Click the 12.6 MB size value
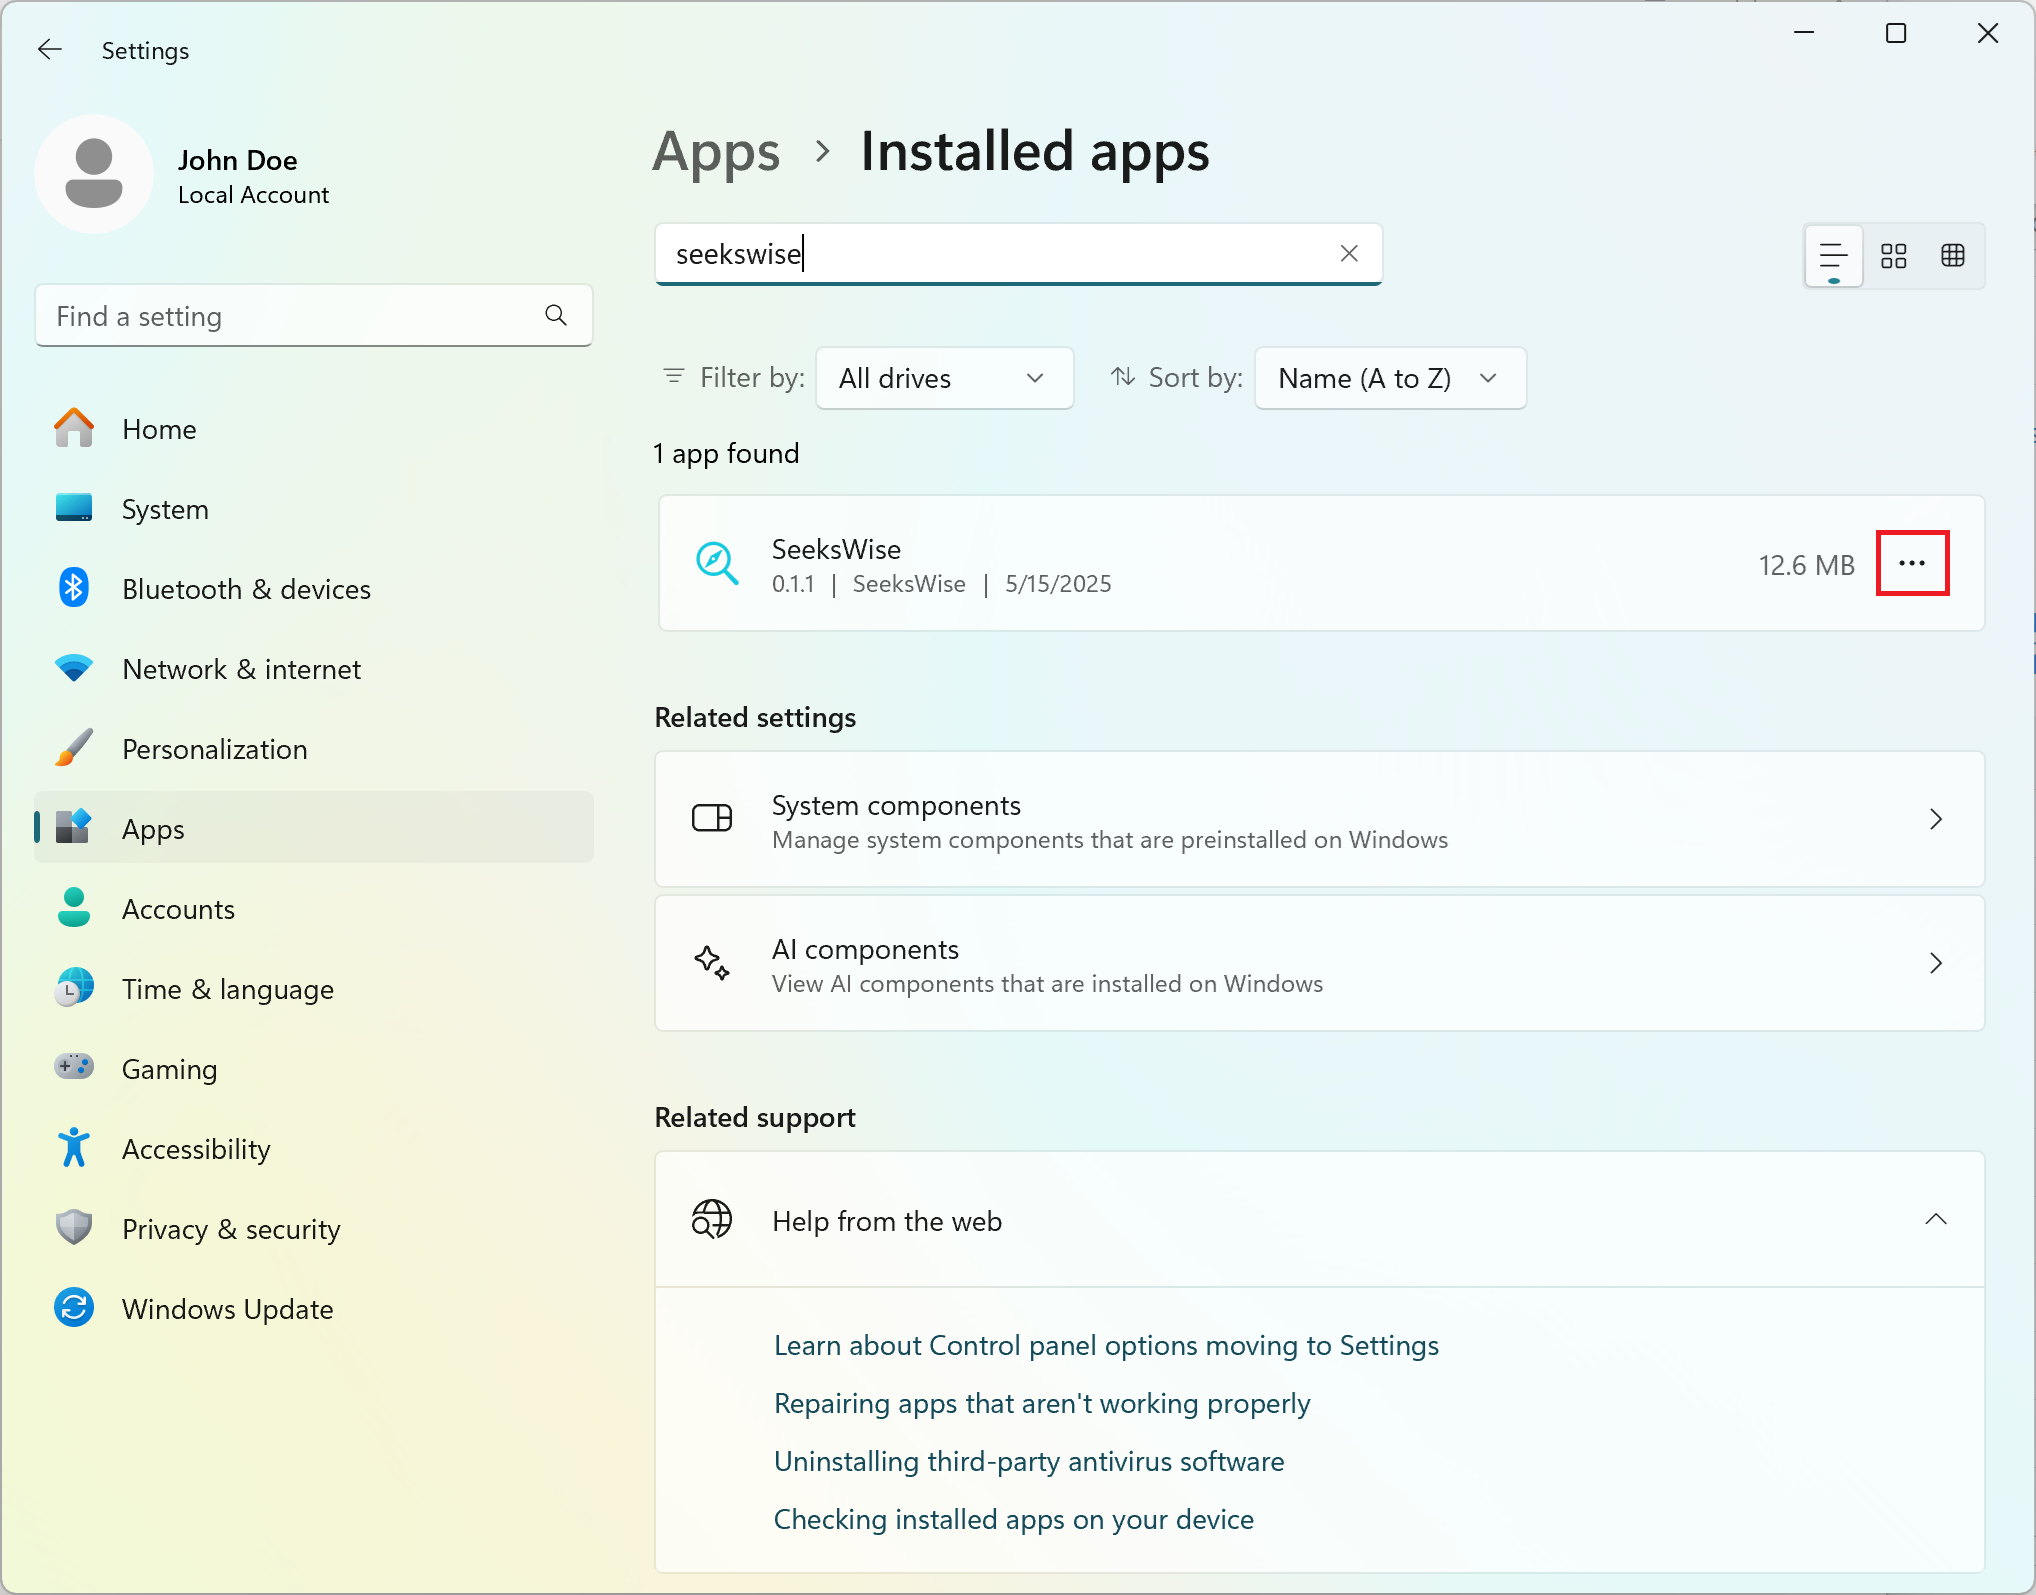 1806,565
